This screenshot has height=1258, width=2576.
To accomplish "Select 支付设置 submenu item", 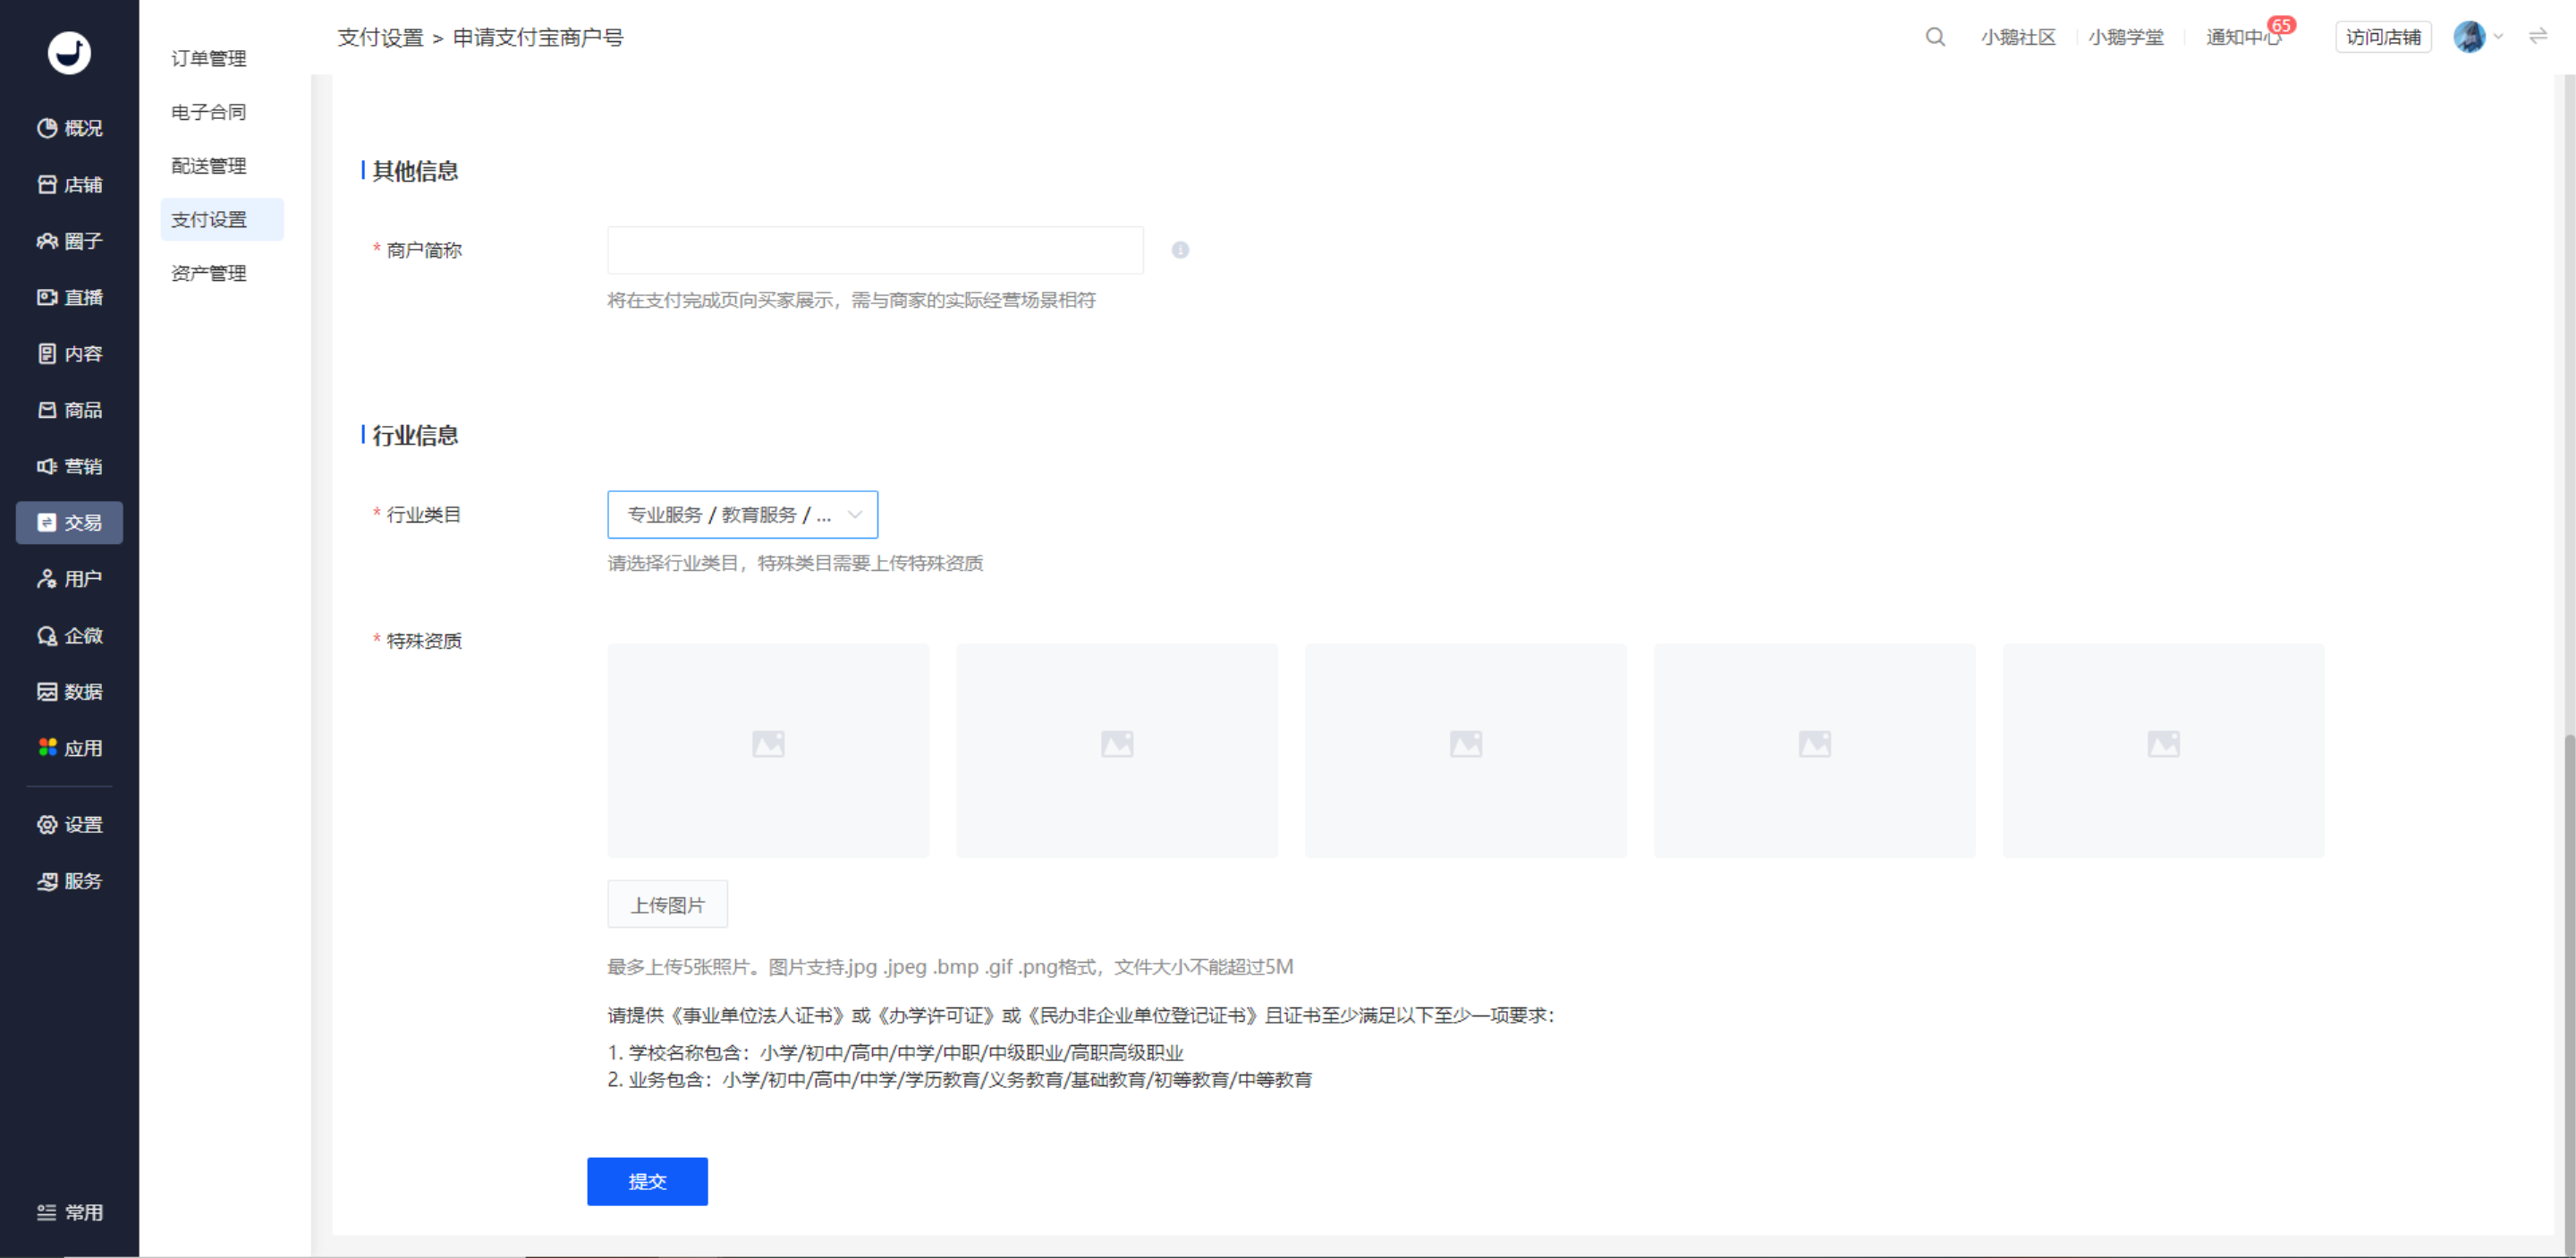I will (x=222, y=219).
